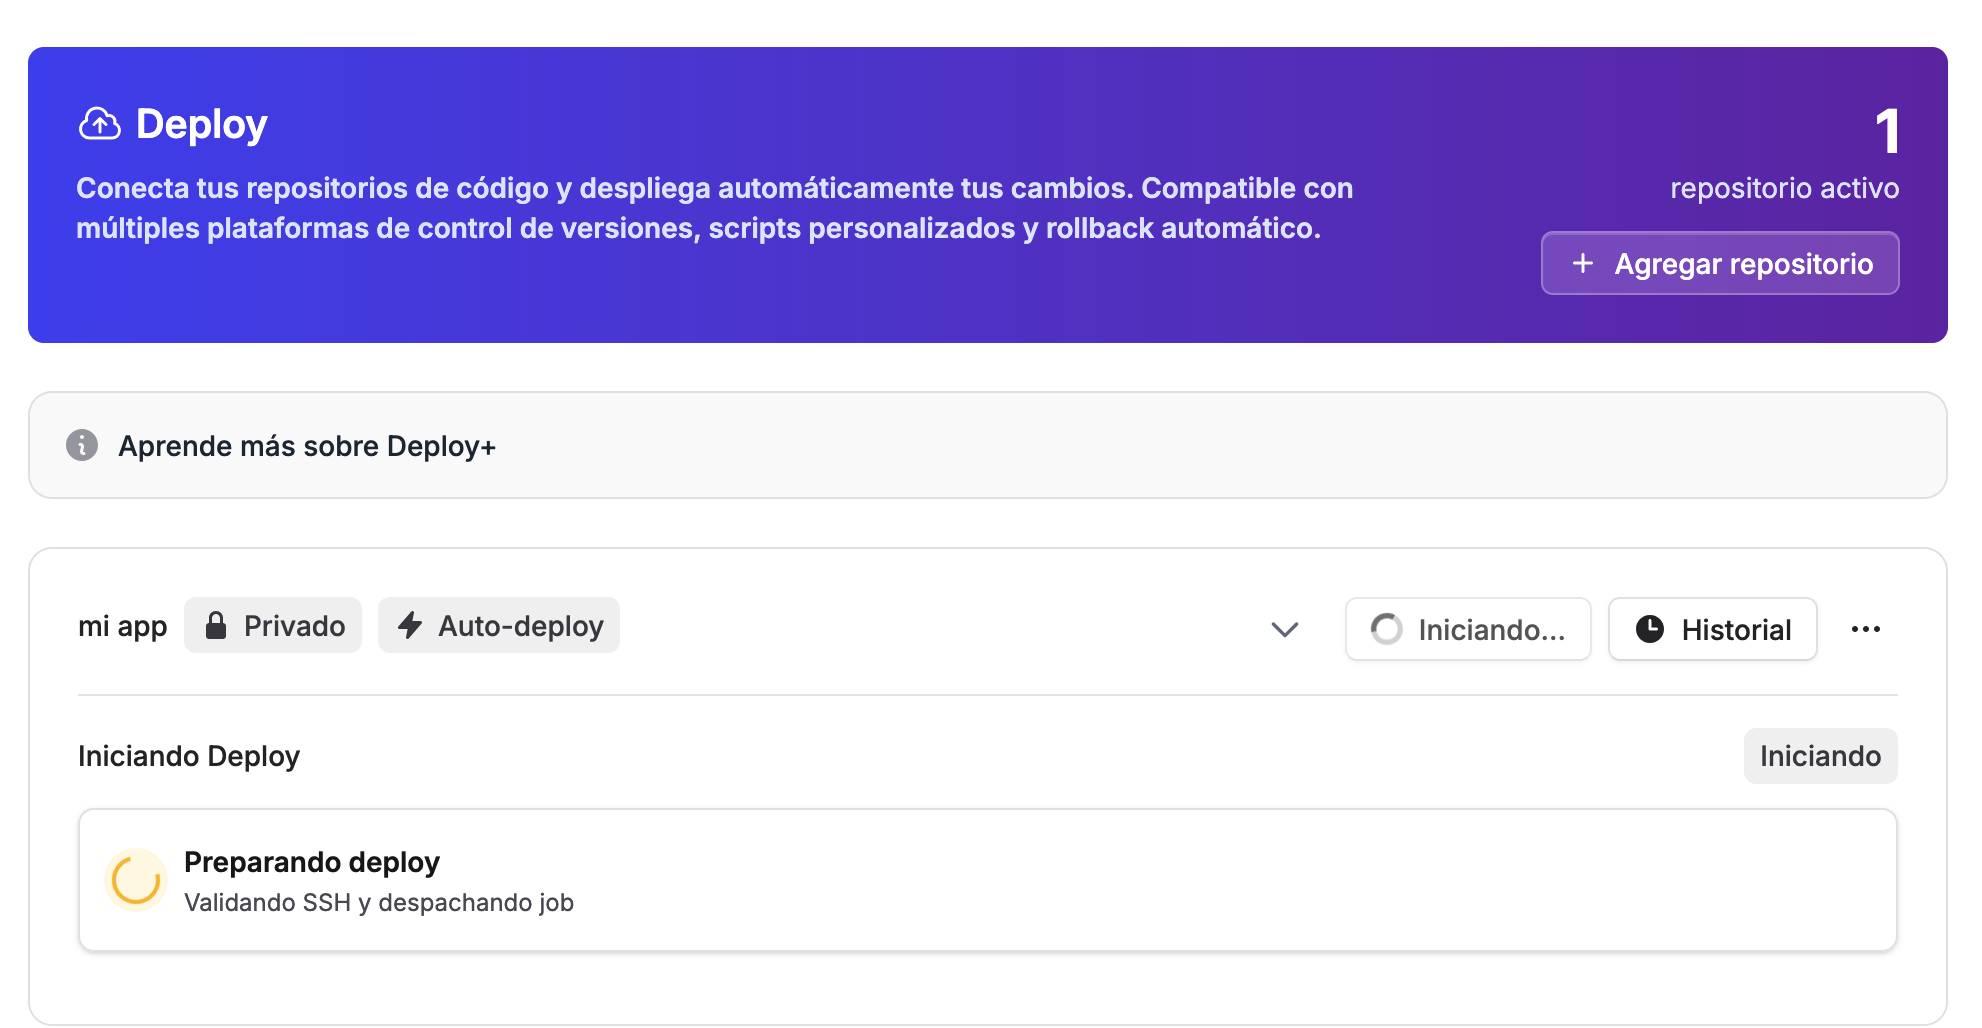1982x1028 pixels.
Task: Click the lightning bolt icon on Auto-deploy
Action: click(x=410, y=626)
